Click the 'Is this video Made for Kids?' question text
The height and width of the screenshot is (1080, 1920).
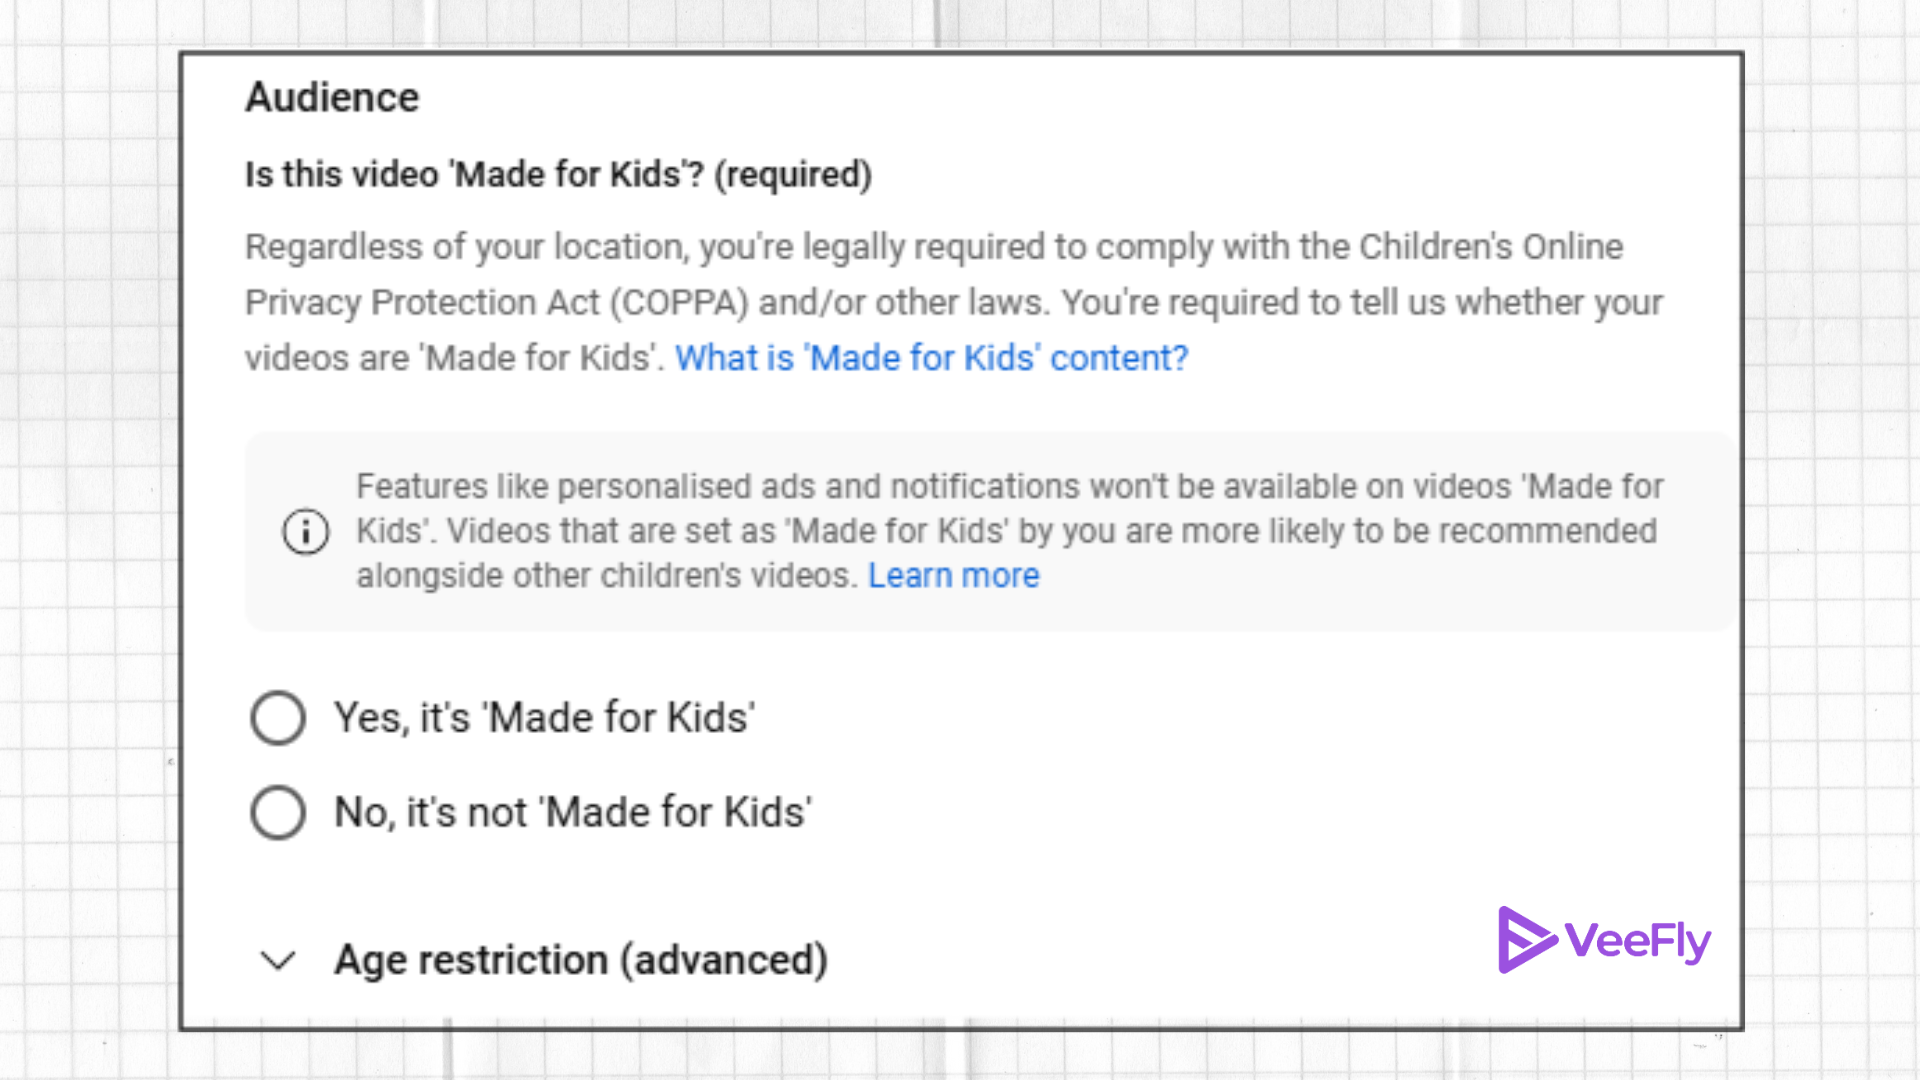point(558,174)
